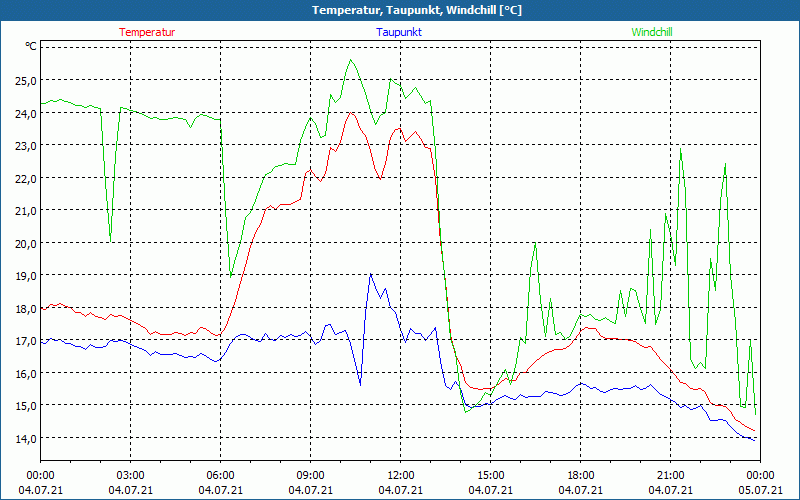Image resolution: width=800 pixels, height=500 pixels.
Task: Click the 14,0 y-axis value
Action: tap(27, 438)
